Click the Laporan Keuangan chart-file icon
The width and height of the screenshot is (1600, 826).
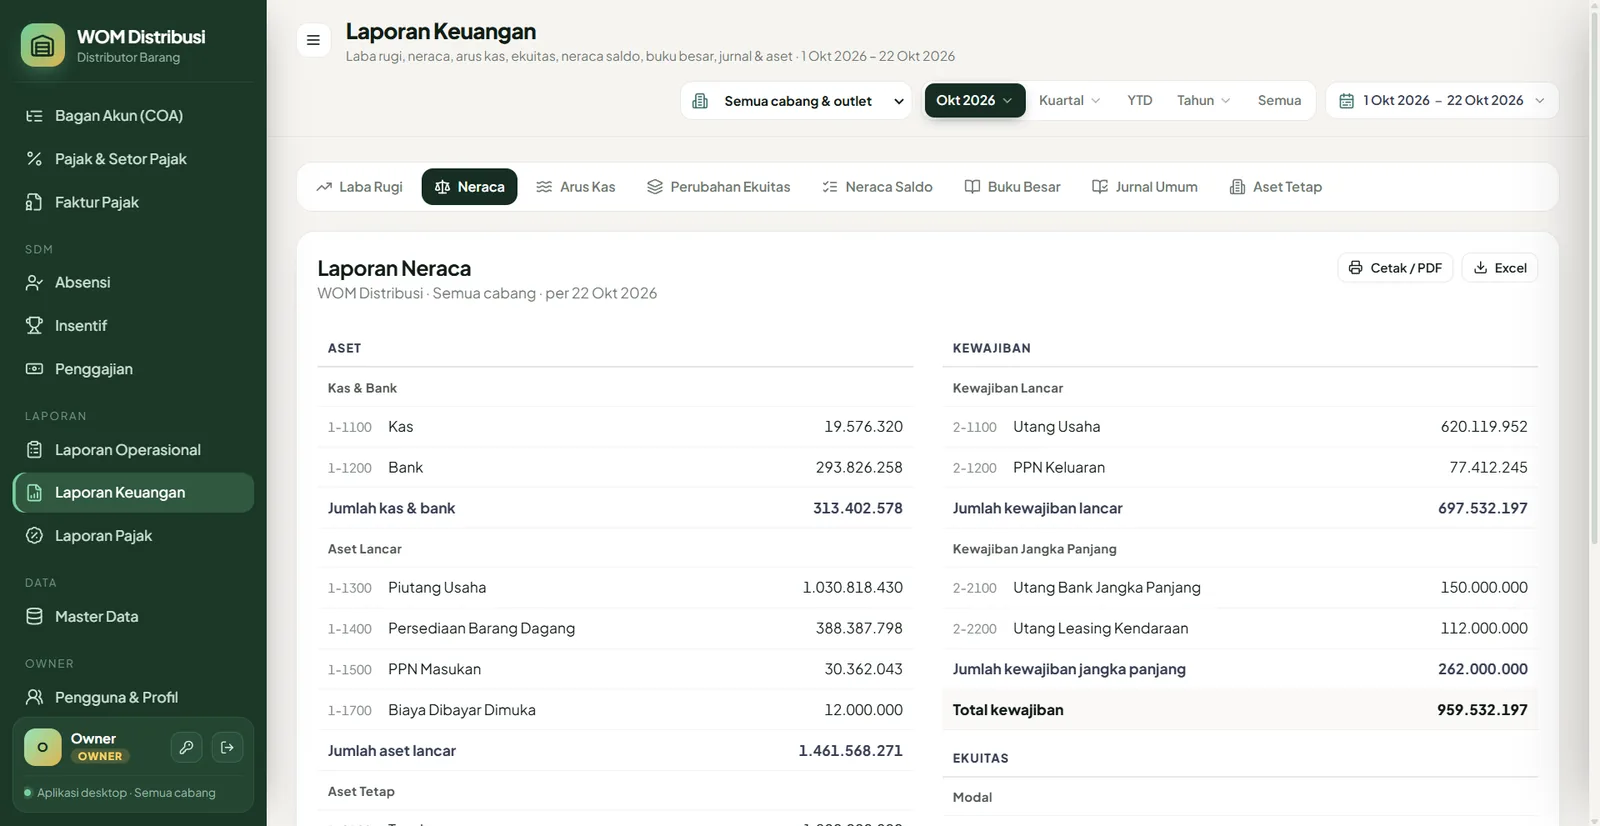tap(34, 493)
